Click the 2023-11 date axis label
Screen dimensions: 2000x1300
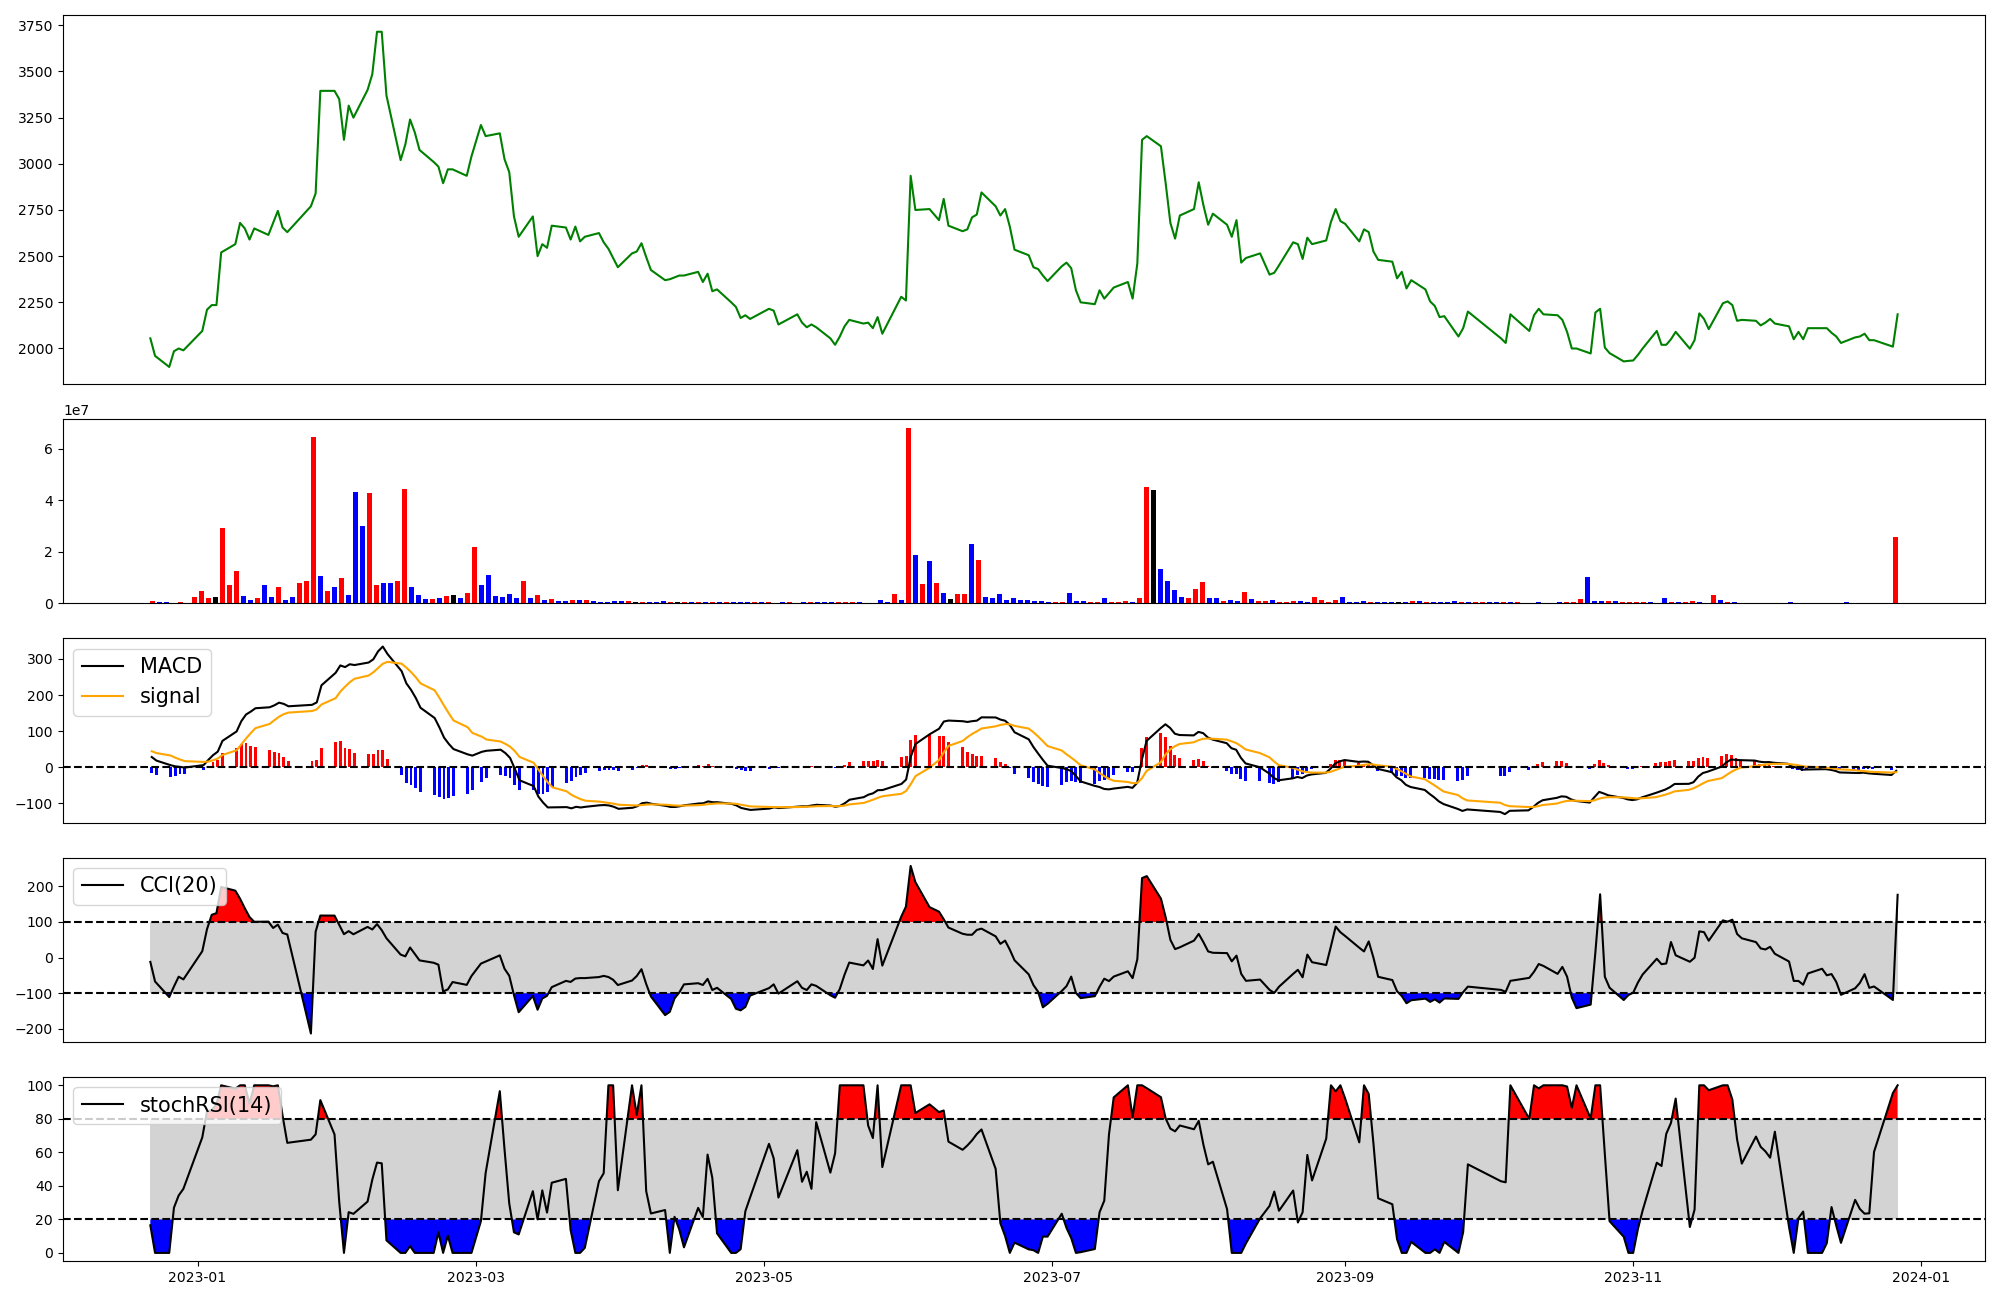click(1633, 1277)
